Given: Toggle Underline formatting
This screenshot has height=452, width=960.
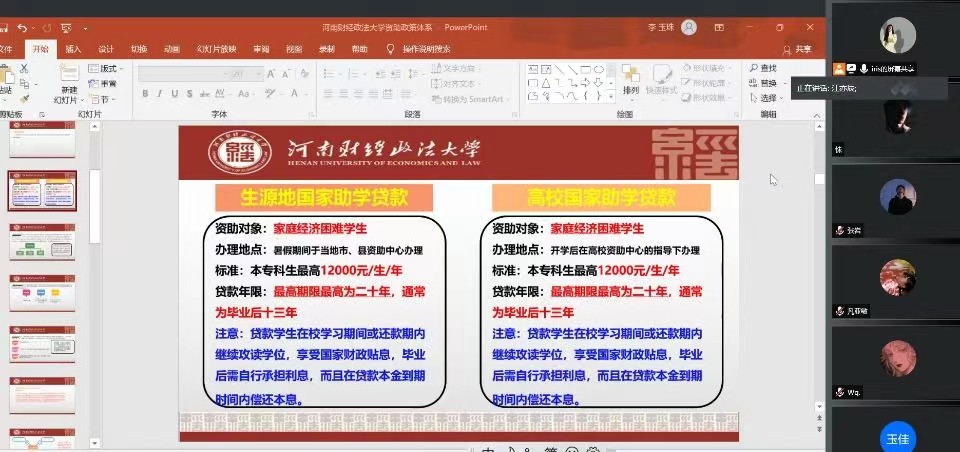Looking at the screenshot, I should pos(174,94).
